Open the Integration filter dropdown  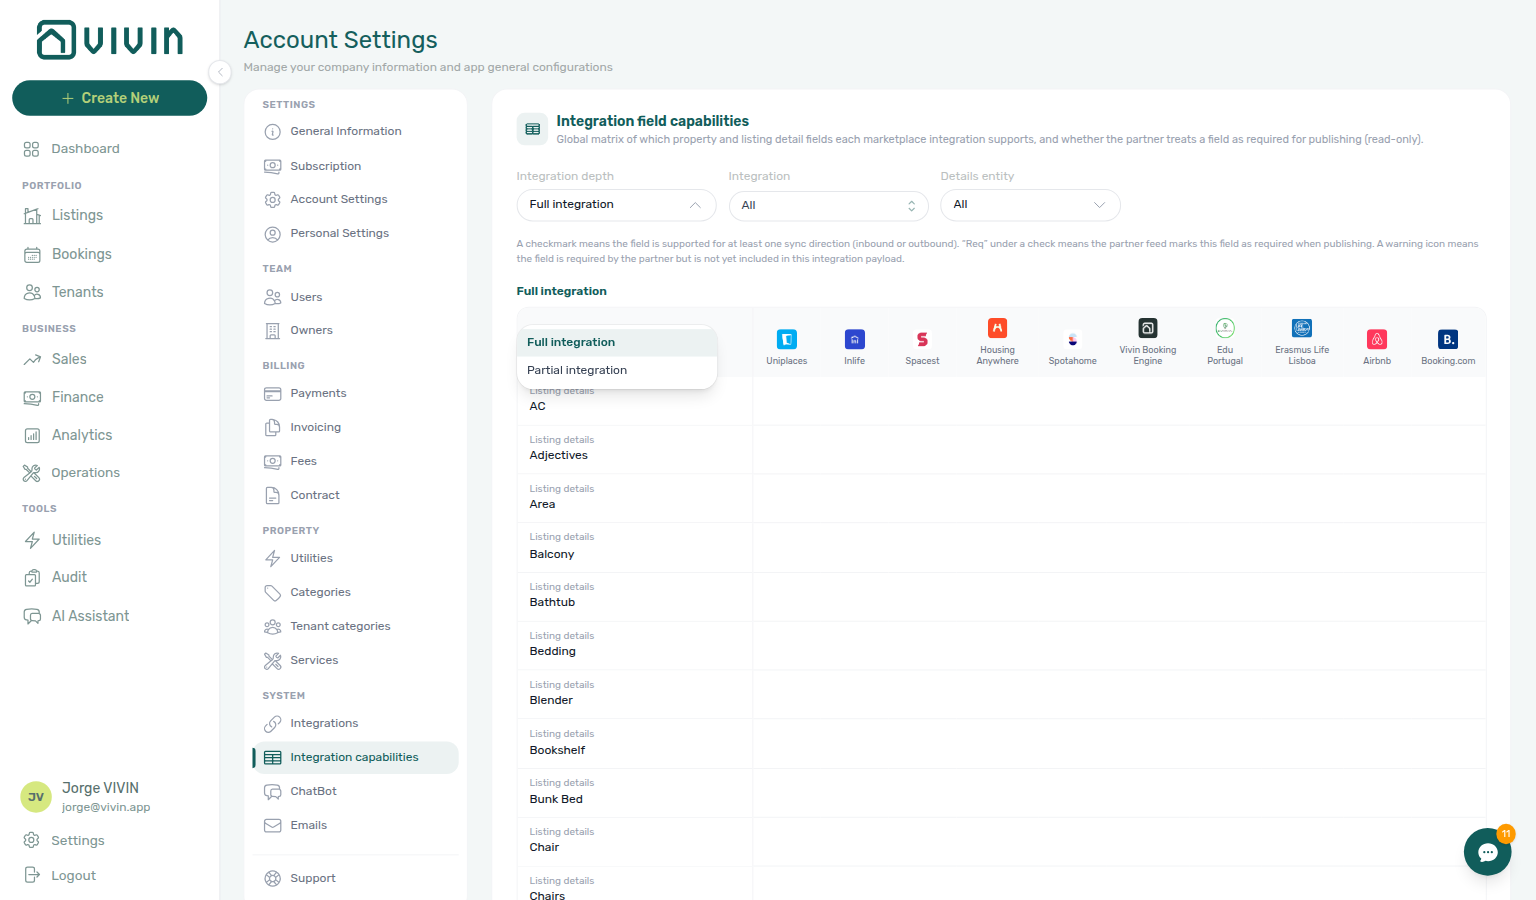(828, 206)
